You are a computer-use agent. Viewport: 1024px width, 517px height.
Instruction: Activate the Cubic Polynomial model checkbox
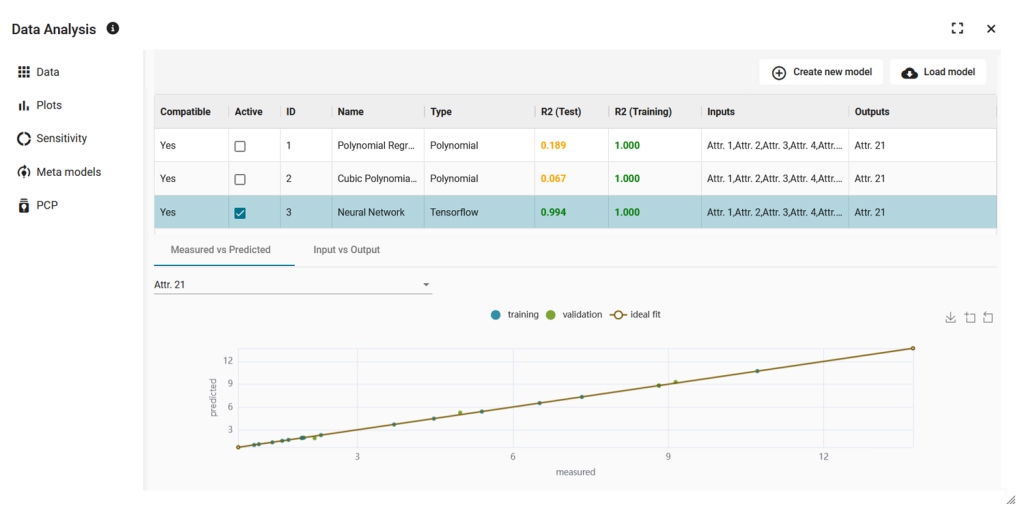240,179
